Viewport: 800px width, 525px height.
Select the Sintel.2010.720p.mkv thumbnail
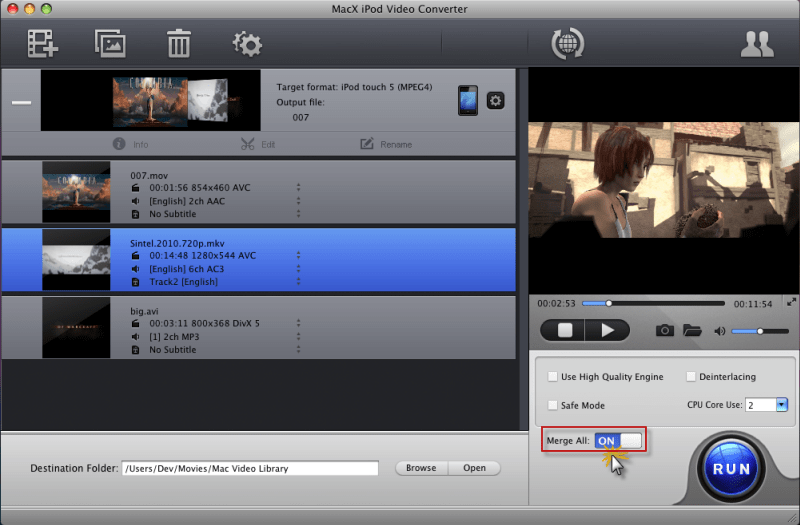(76, 260)
